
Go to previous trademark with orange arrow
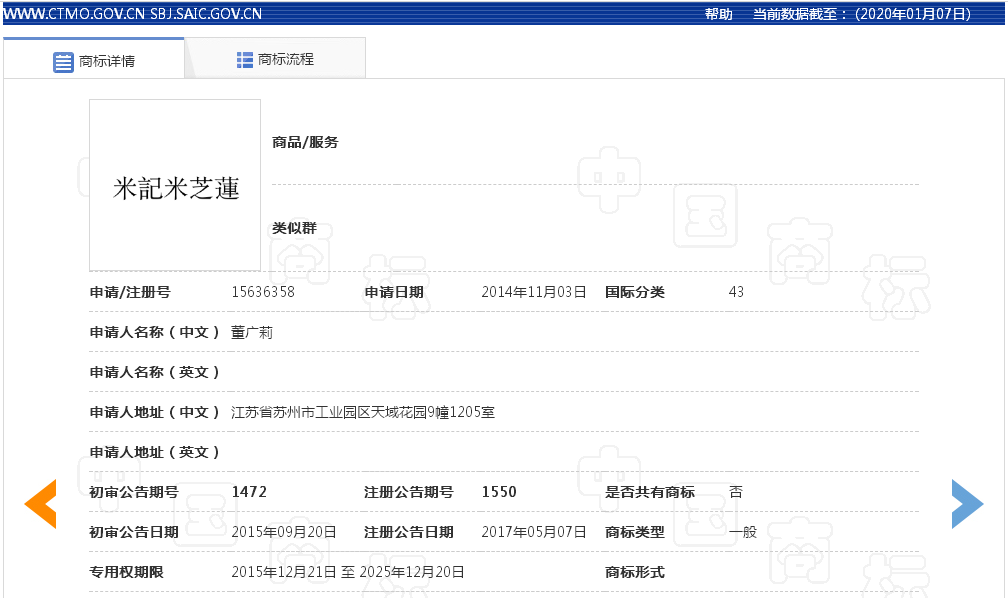click(40, 504)
